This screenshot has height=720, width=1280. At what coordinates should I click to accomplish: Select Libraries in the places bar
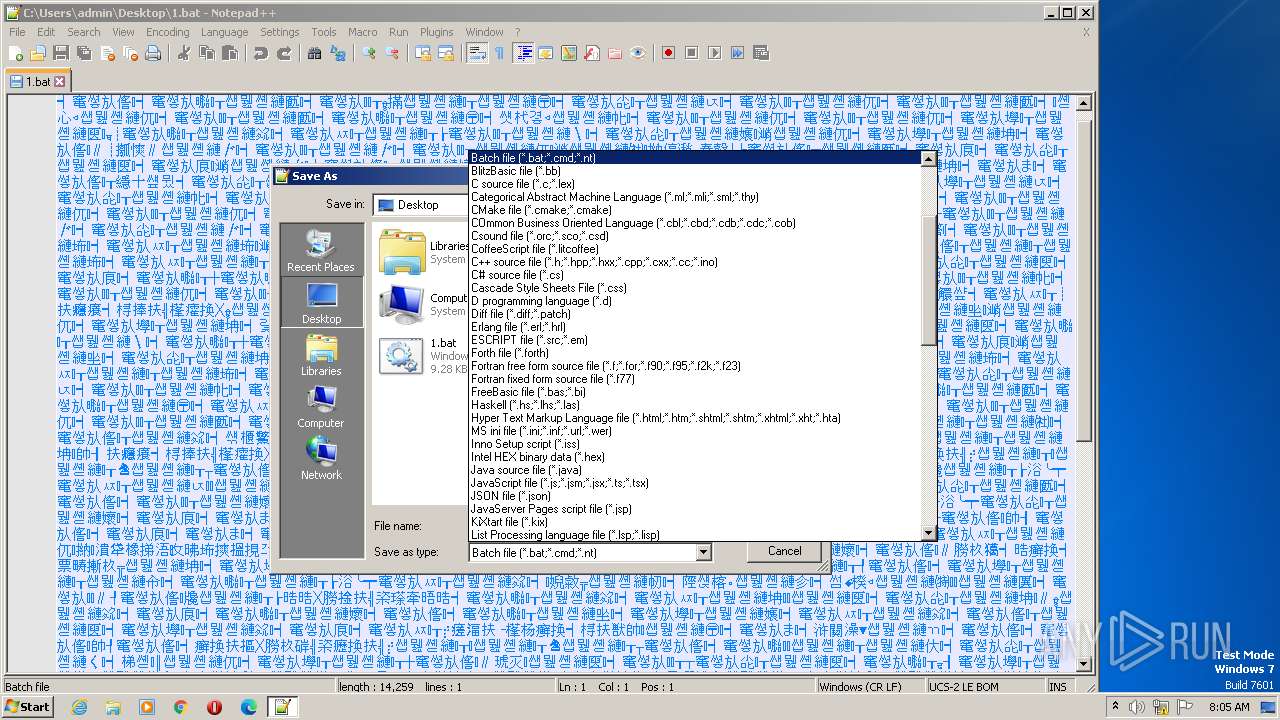320,354
